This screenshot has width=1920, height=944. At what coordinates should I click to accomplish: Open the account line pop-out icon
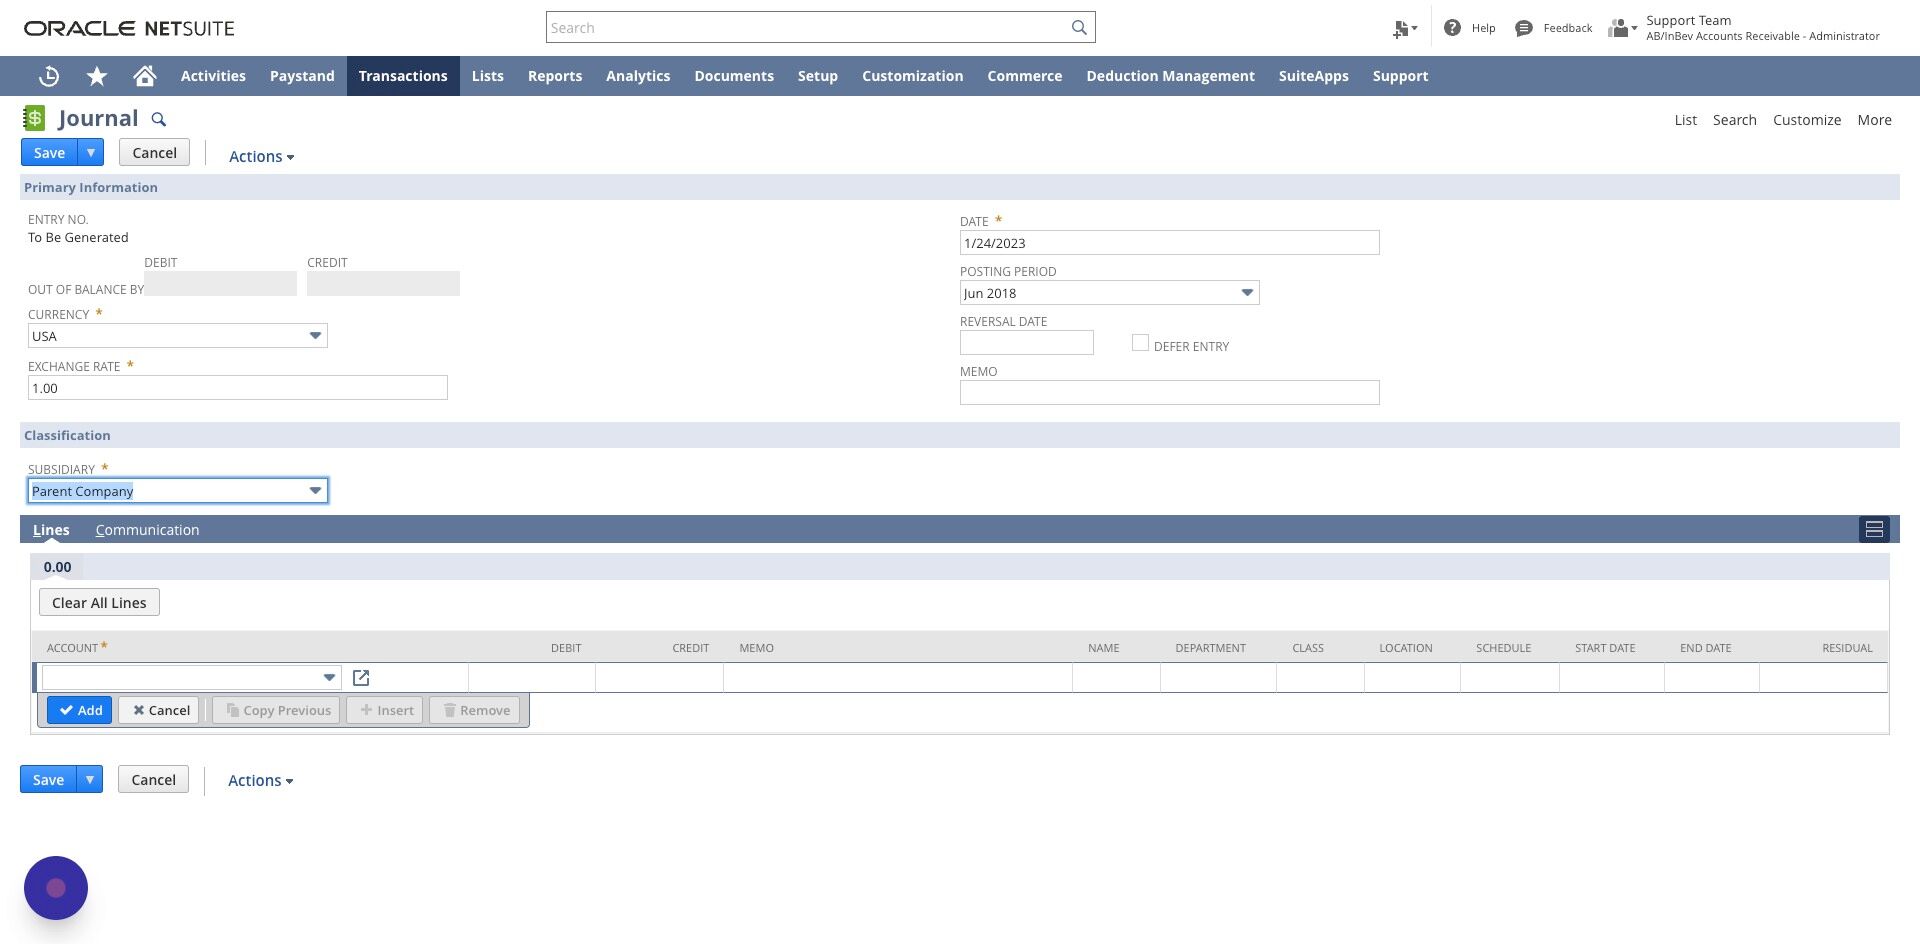point(361,678)
